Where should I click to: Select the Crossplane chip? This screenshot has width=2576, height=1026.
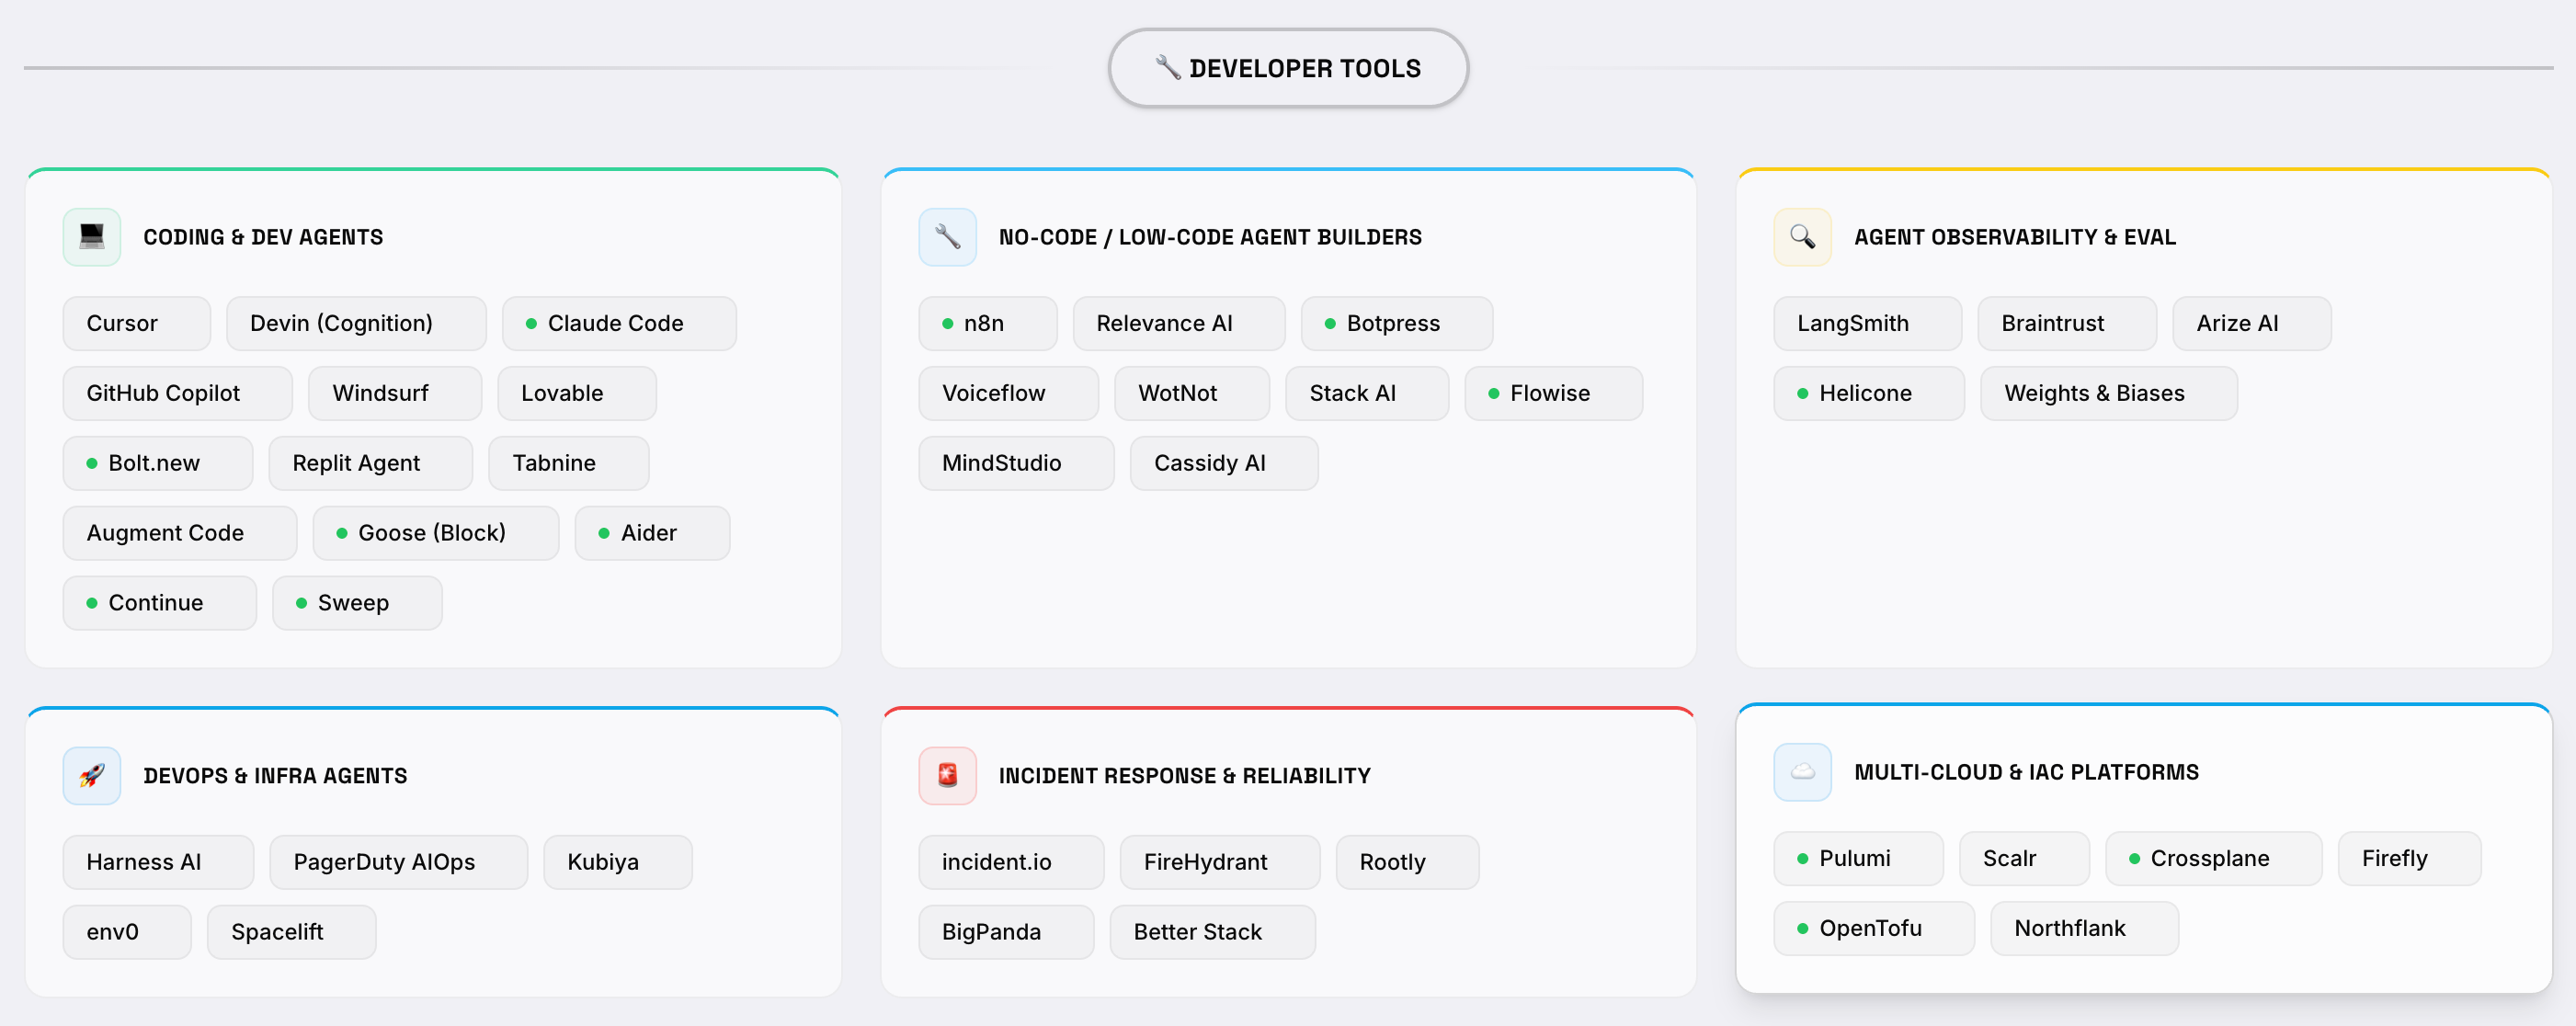2212,858
